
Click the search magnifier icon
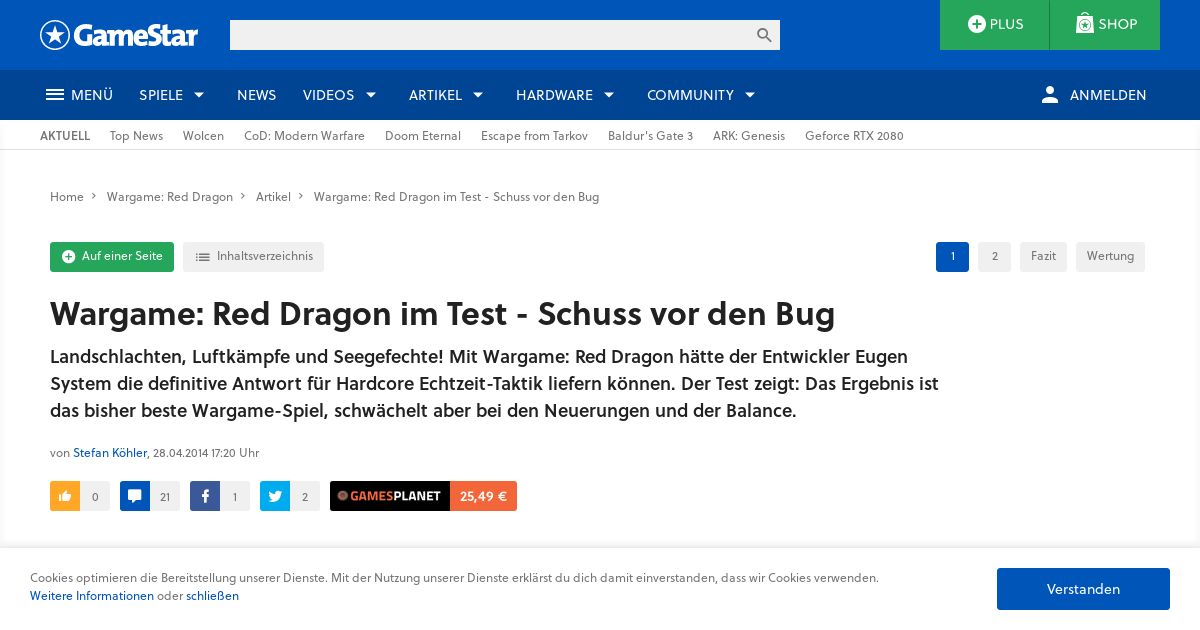(764, 35)
